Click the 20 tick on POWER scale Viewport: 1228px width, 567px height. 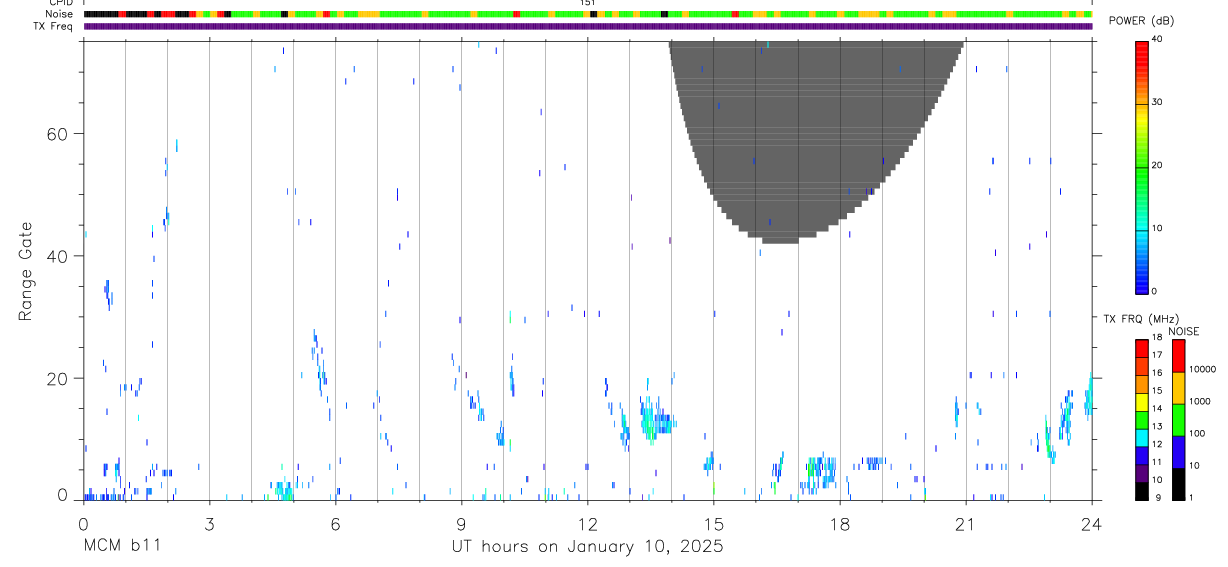pos(1156,165)
